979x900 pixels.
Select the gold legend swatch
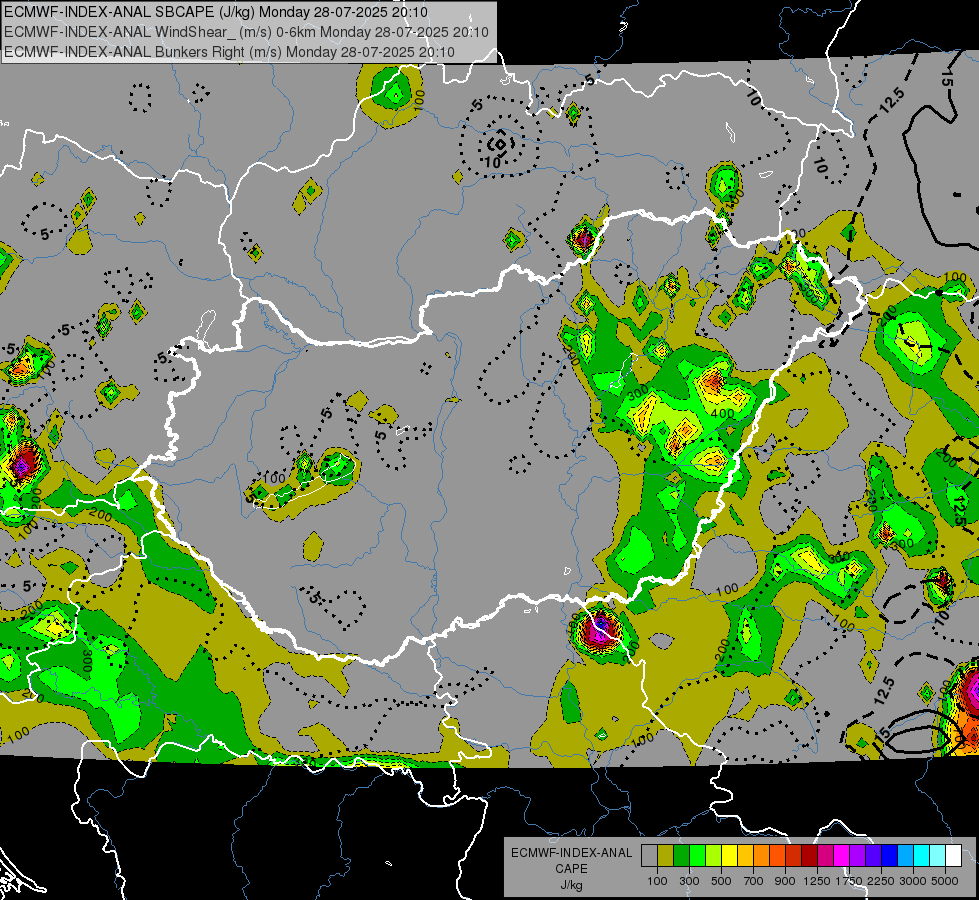(x=745, y=856)
